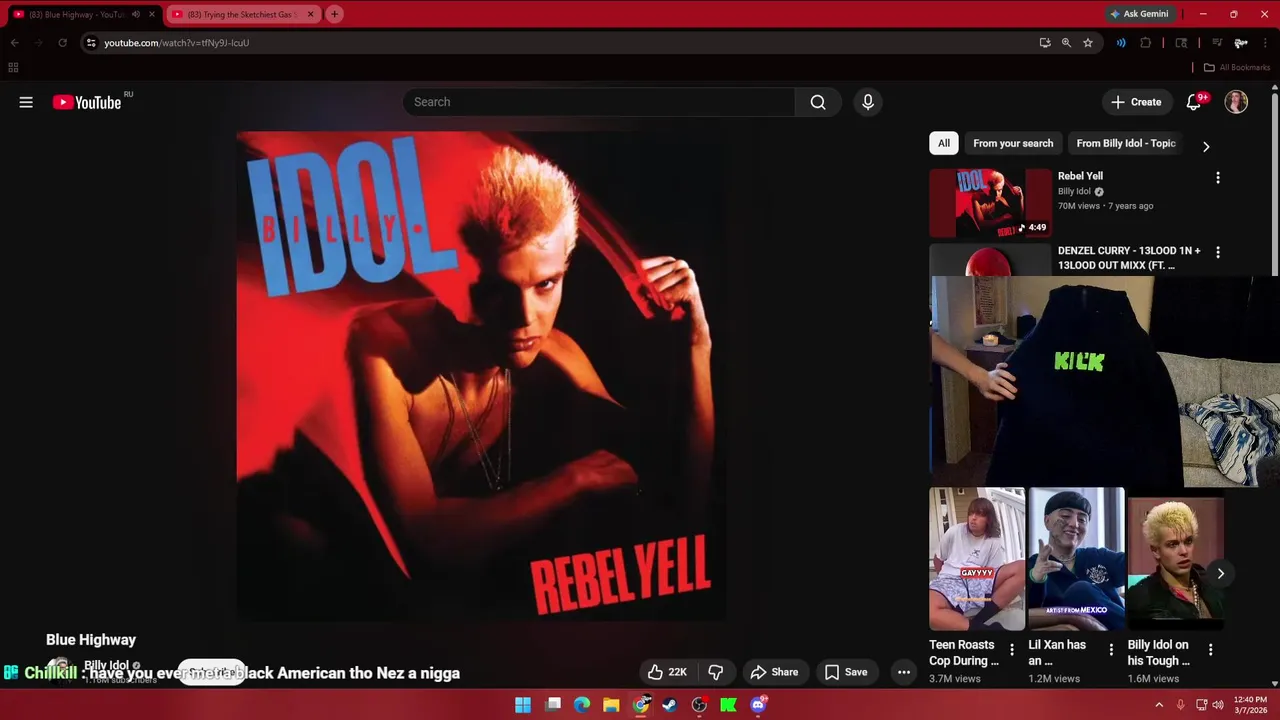
Task: Go to the YouTube home logo
Action: pos(87,102)
